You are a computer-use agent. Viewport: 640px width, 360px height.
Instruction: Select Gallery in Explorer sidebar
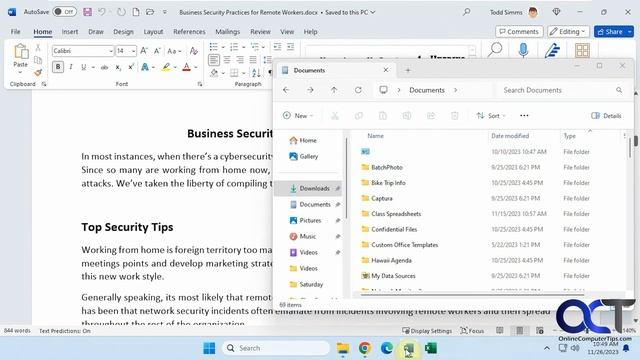pos(304,156)
